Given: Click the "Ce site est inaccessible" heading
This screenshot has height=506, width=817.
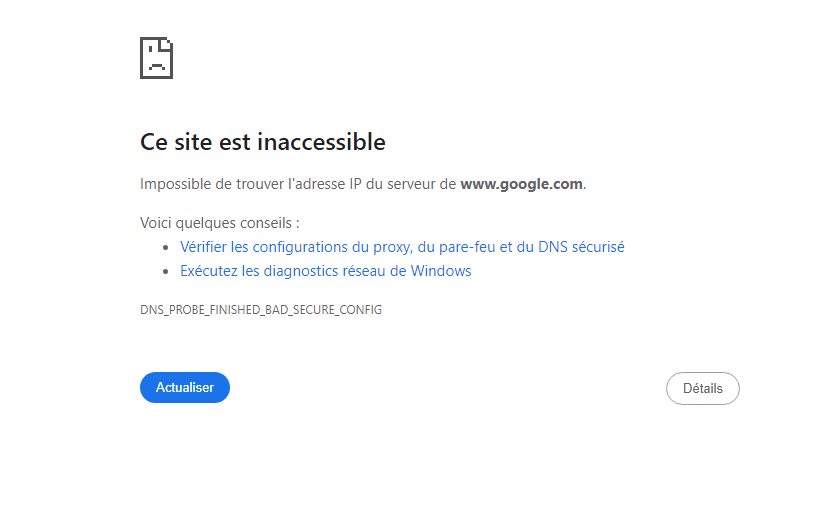Looking at the screenshot, I should pyautogui.click(x=263, y=142).
